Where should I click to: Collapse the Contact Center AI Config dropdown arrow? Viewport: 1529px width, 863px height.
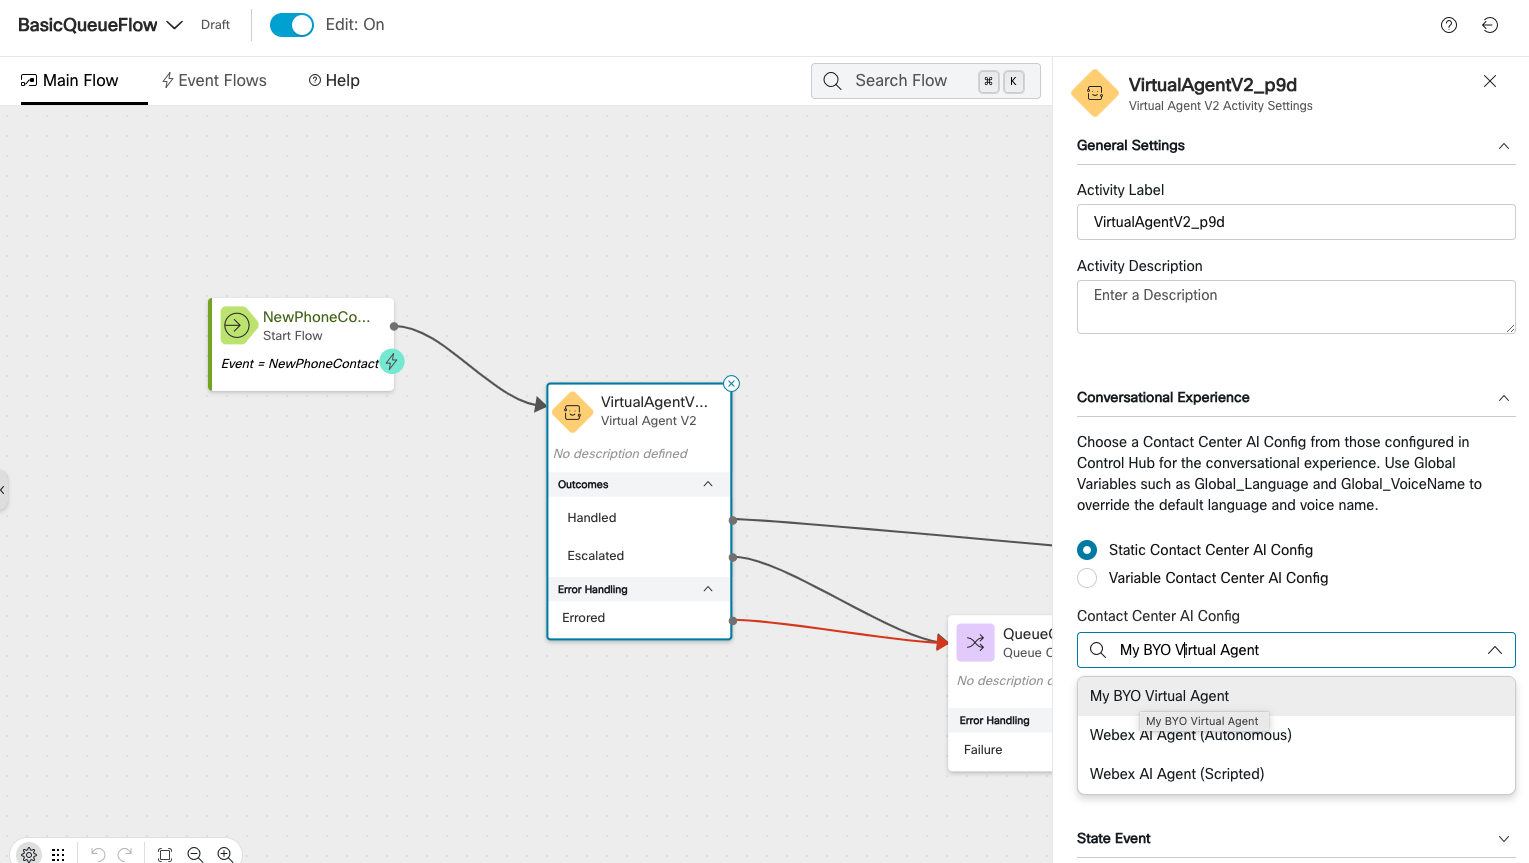1495,650
